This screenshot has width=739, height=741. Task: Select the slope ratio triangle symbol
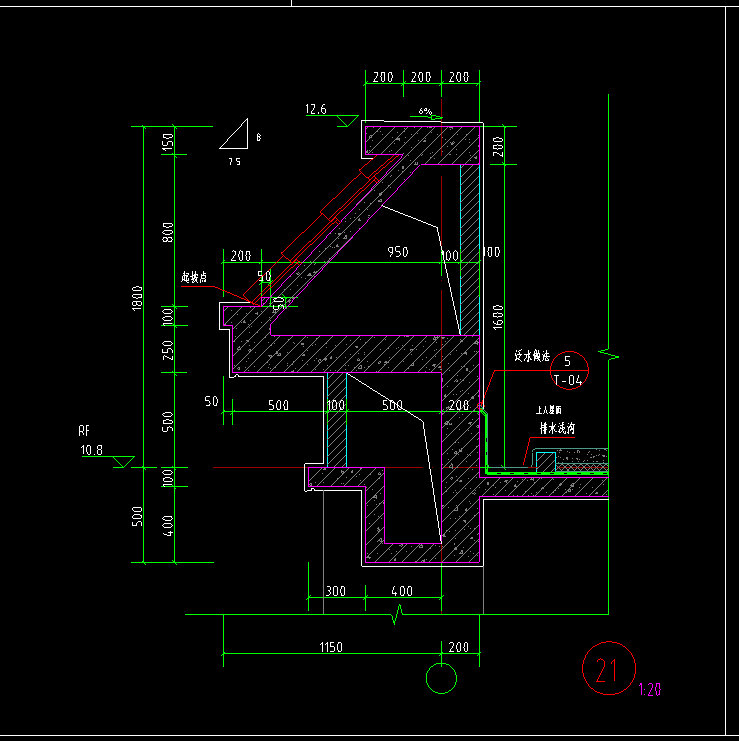[x=234, y=134]
